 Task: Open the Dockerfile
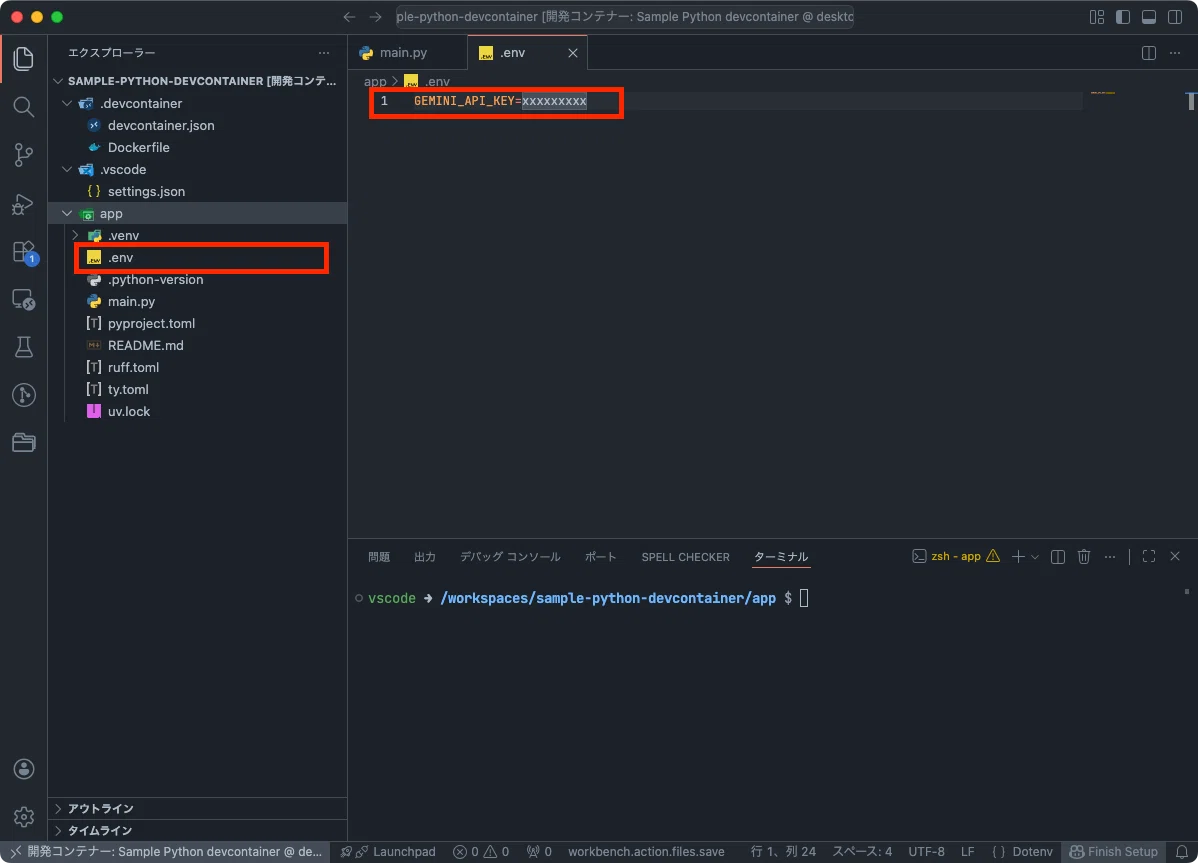[138, 147]
